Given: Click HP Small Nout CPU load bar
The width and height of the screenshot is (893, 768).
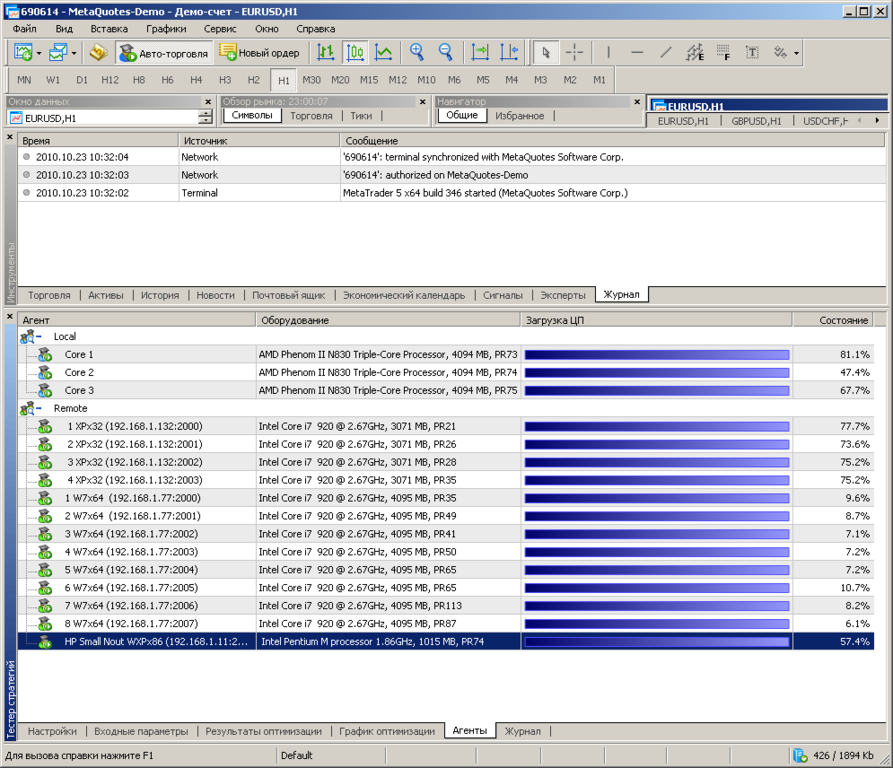Looking at the screenshot, I should pos(657,642).
